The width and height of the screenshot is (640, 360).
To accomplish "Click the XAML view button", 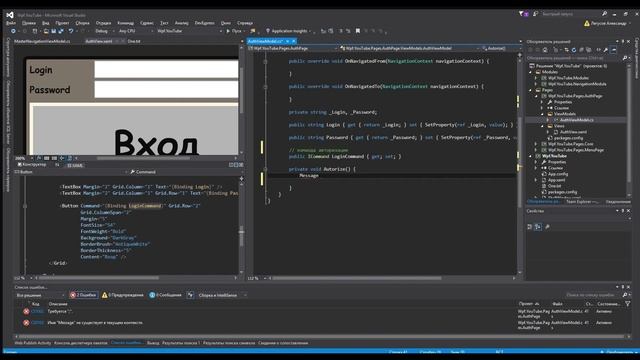I will (75, 165).
